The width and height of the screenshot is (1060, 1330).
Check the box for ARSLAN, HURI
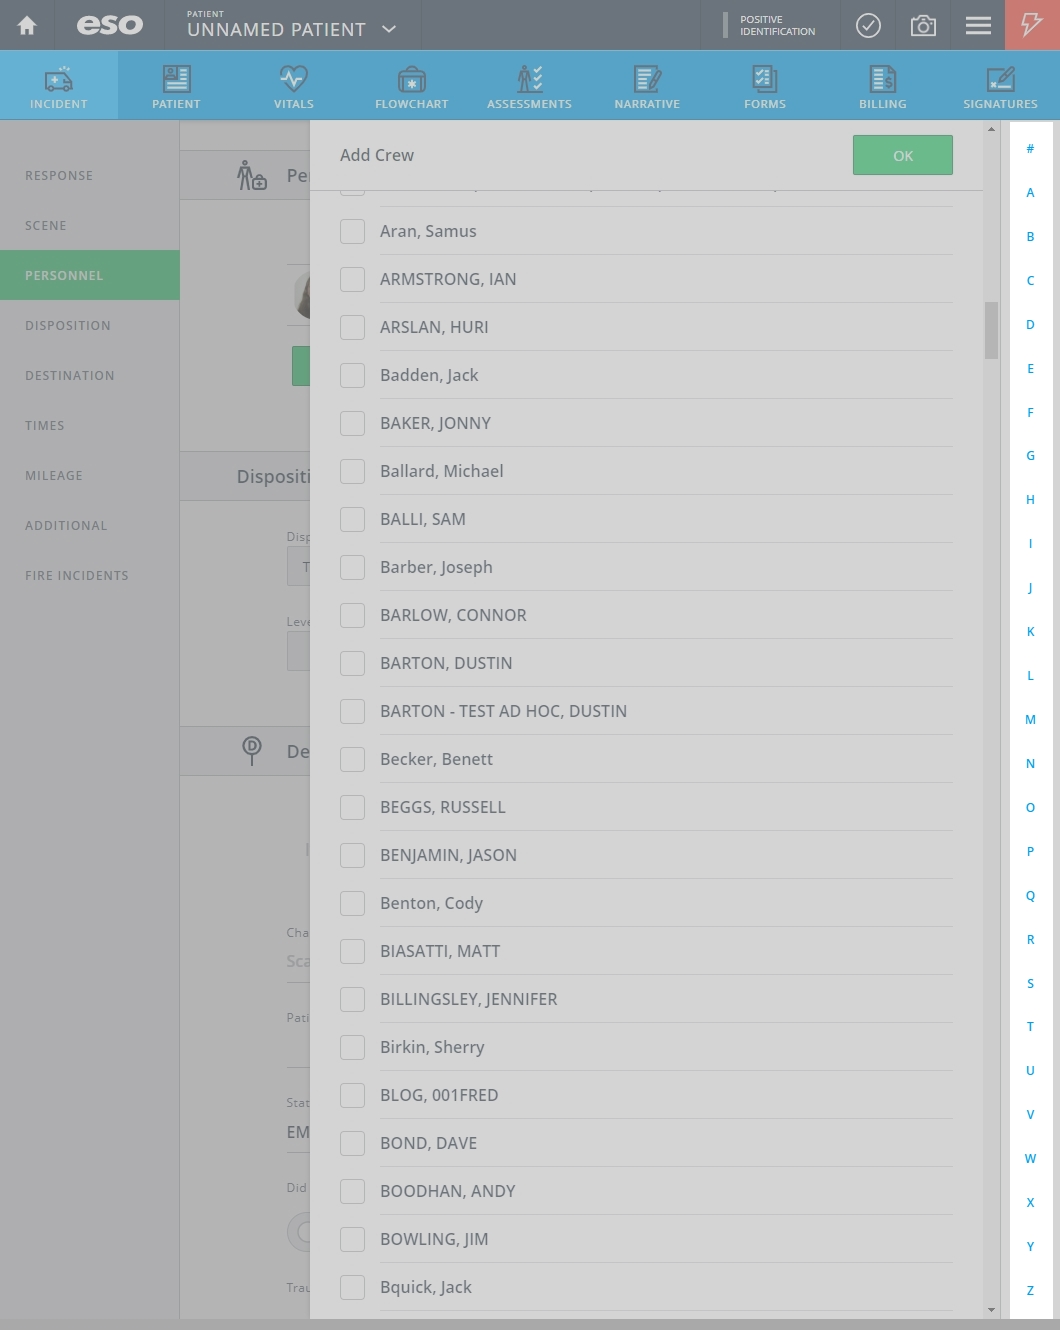[x=352, y=327]
